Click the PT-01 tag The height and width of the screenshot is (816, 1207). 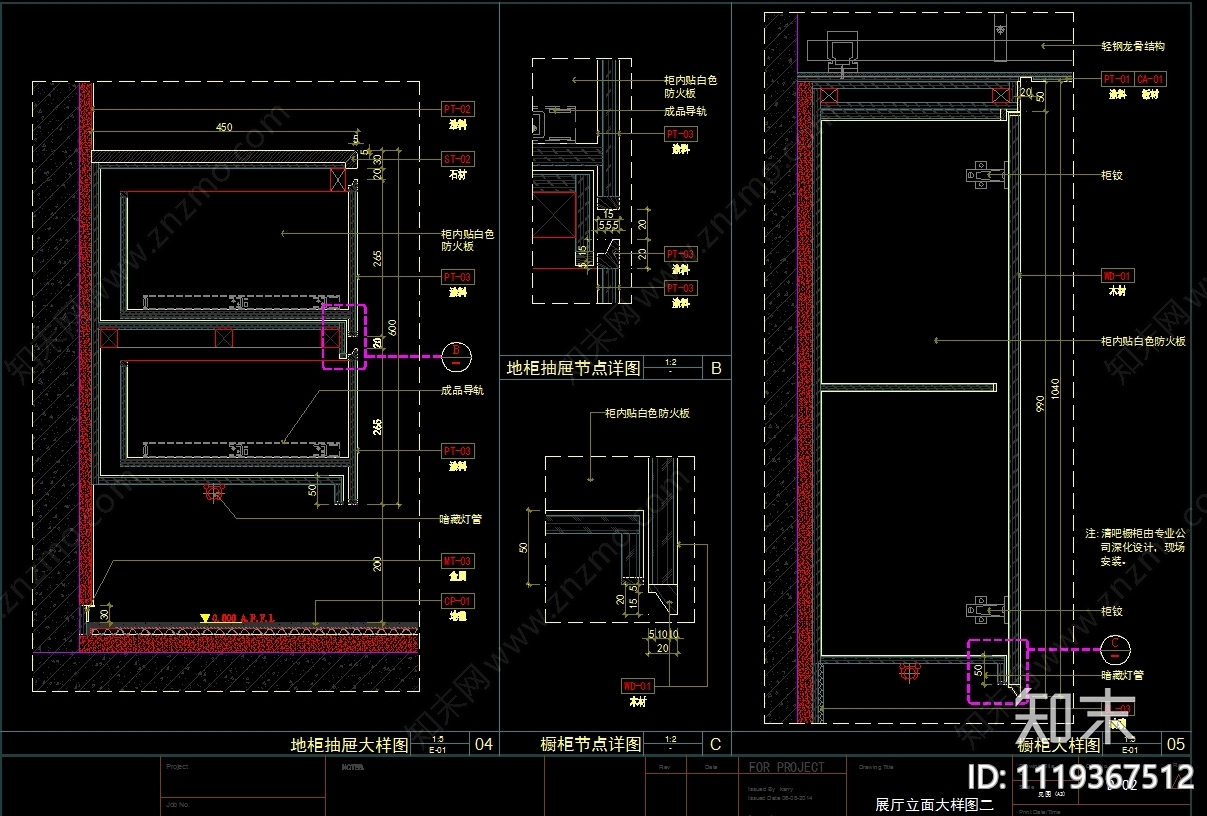click(x=1116, y=79)
